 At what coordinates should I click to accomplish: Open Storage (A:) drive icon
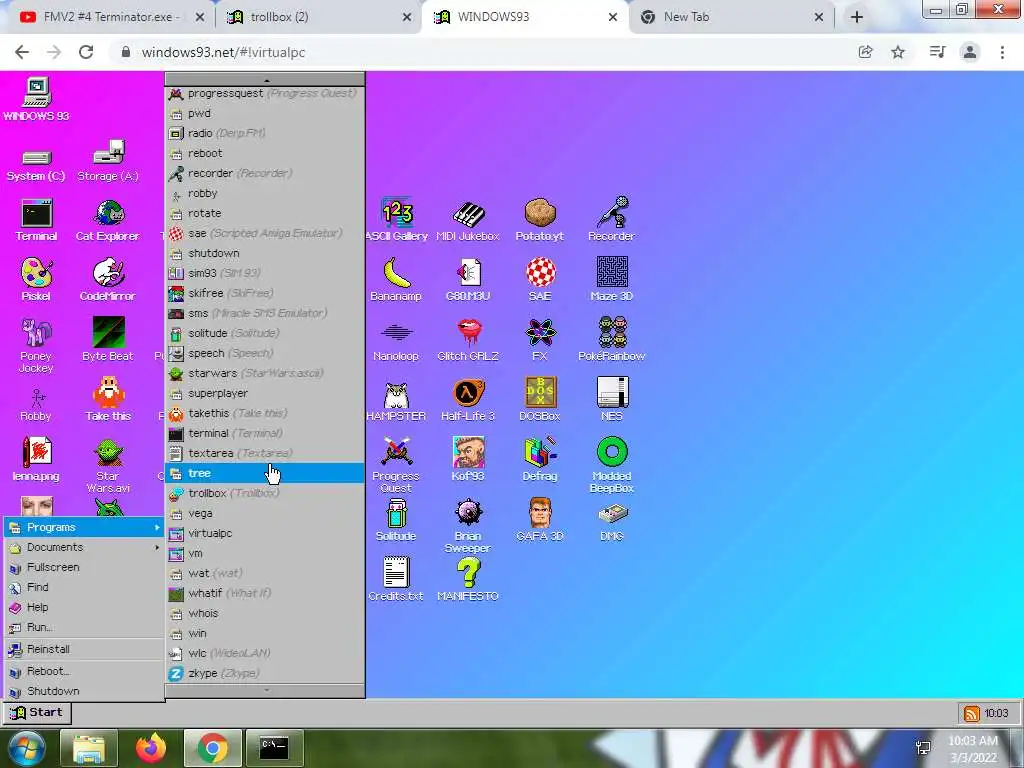[108, 161]
